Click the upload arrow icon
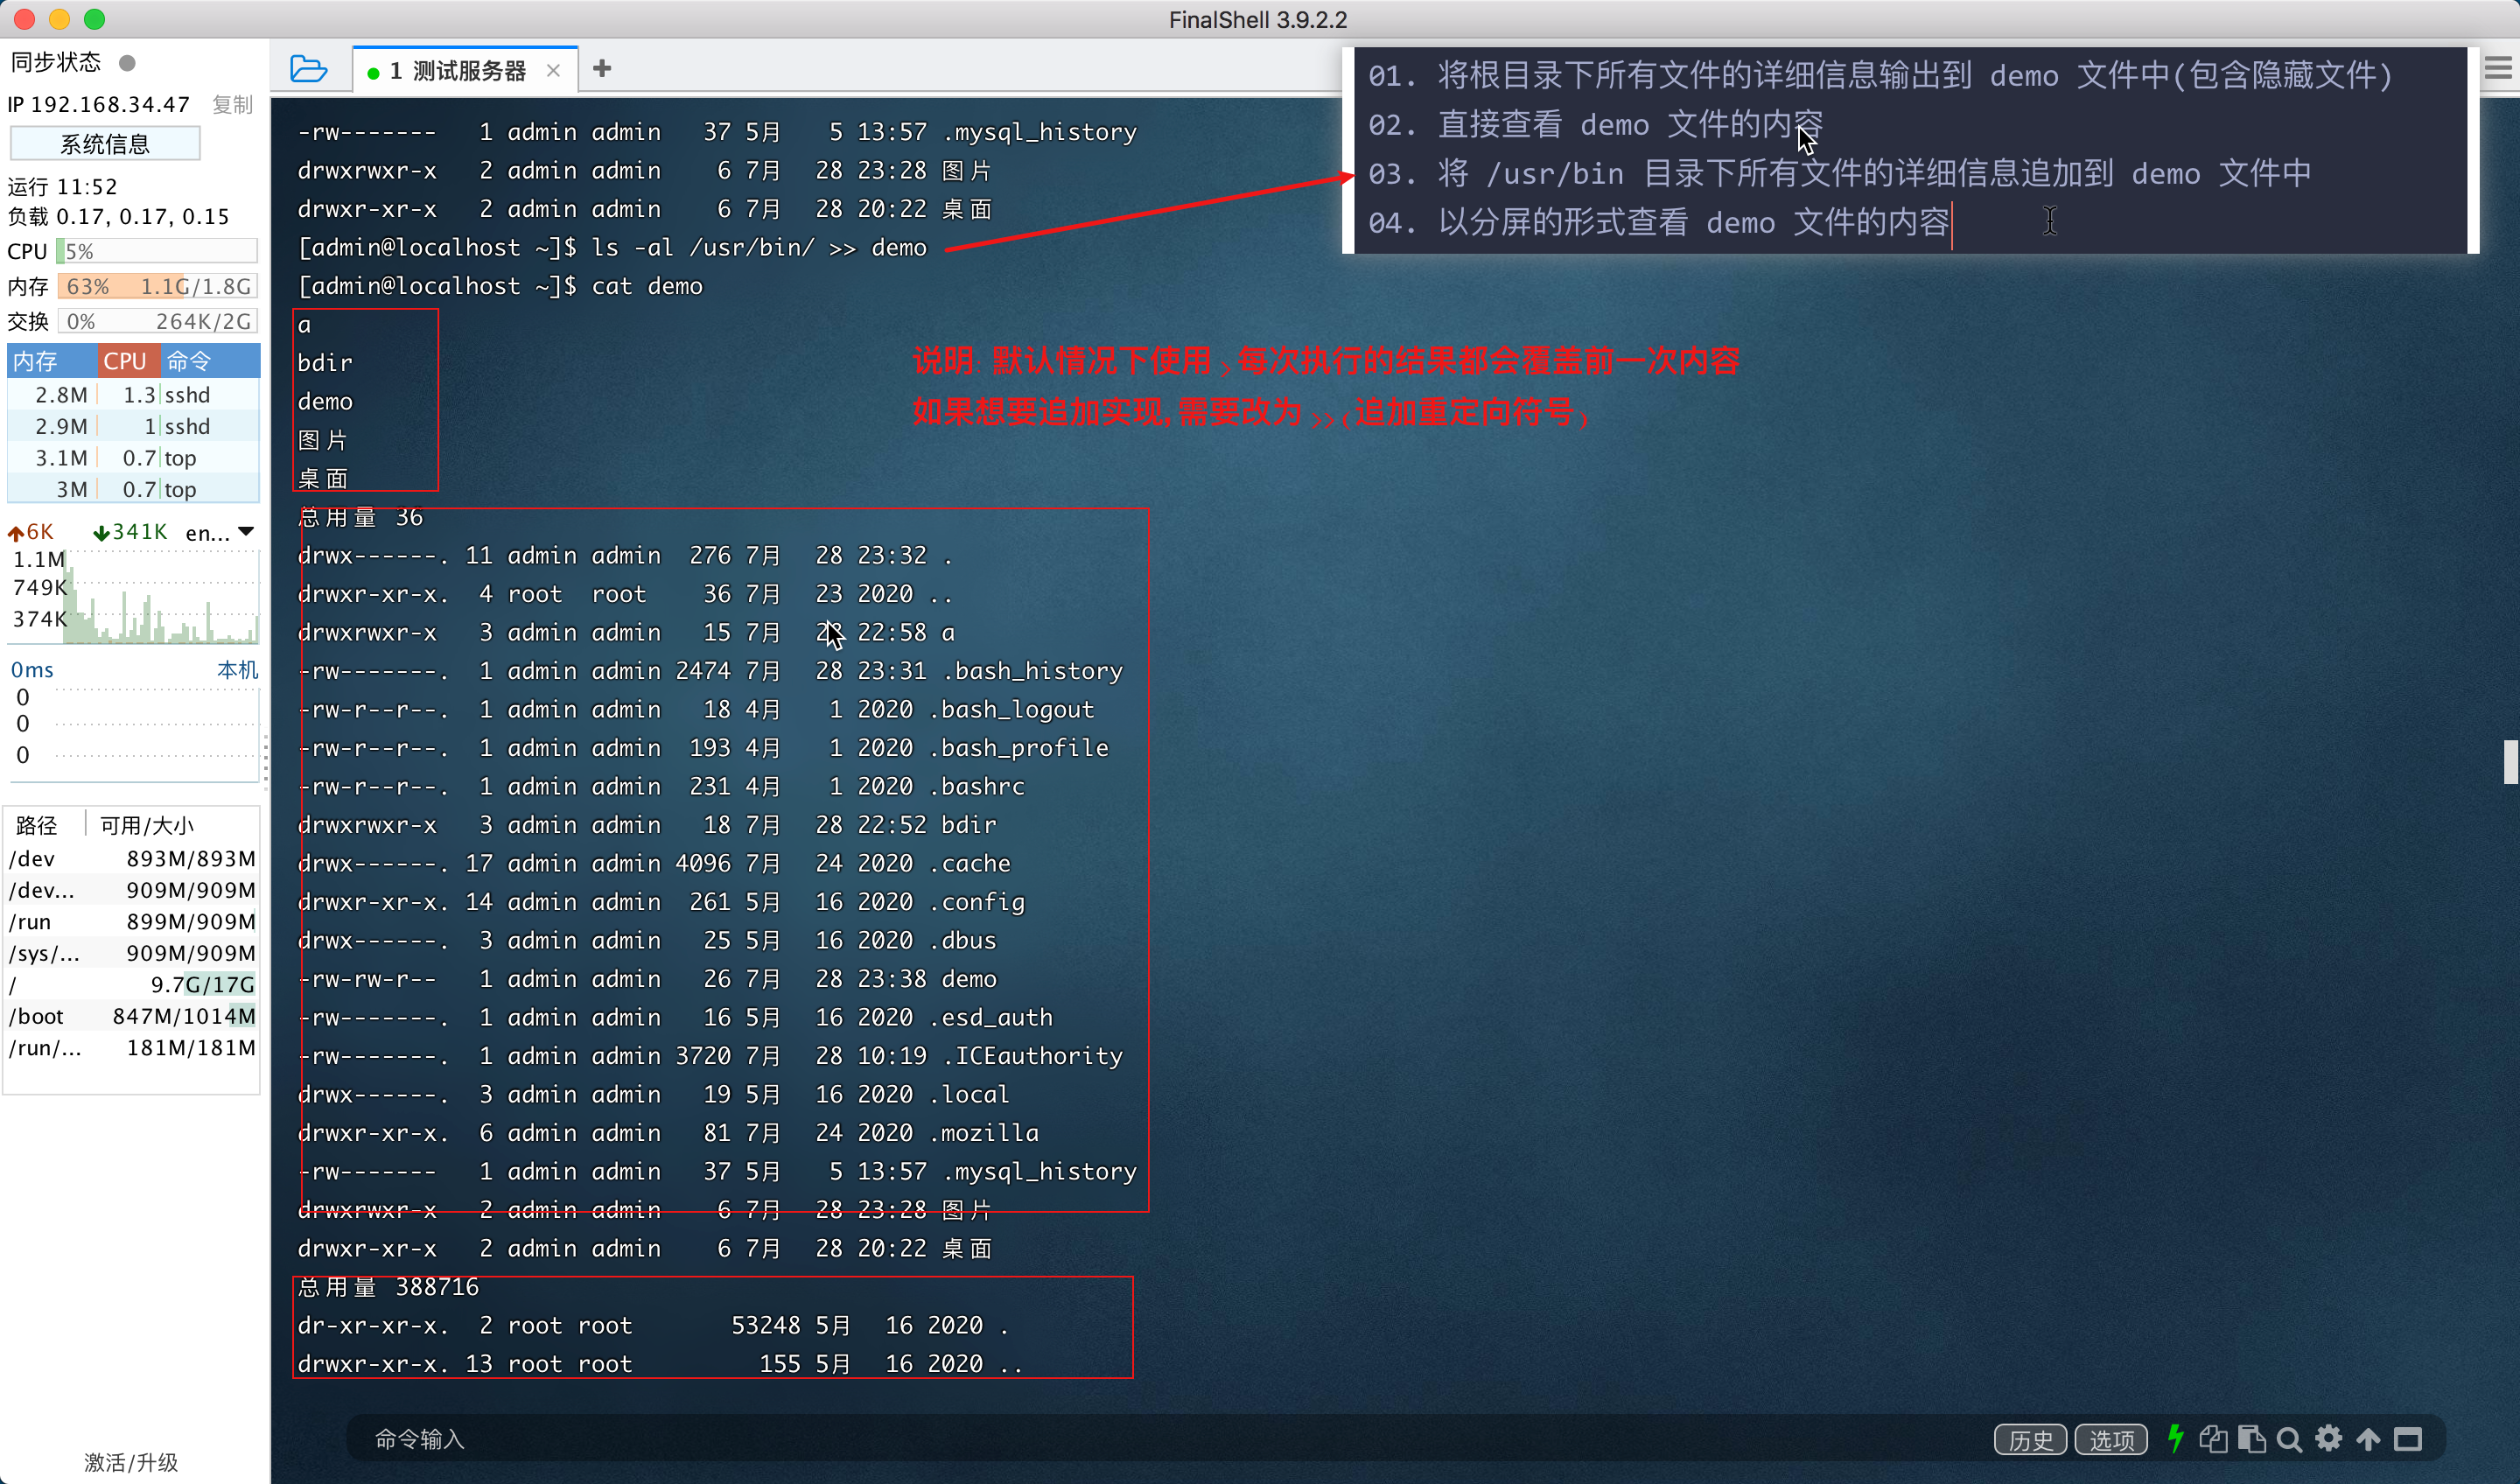 (2368, 1438)
